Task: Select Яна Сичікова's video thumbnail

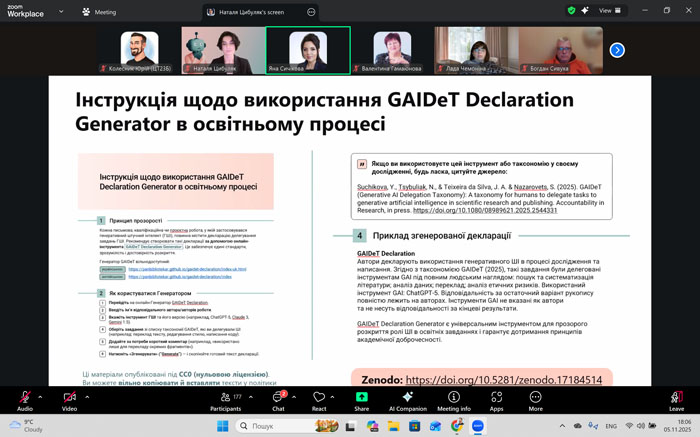Action: (x=308, y=50)
